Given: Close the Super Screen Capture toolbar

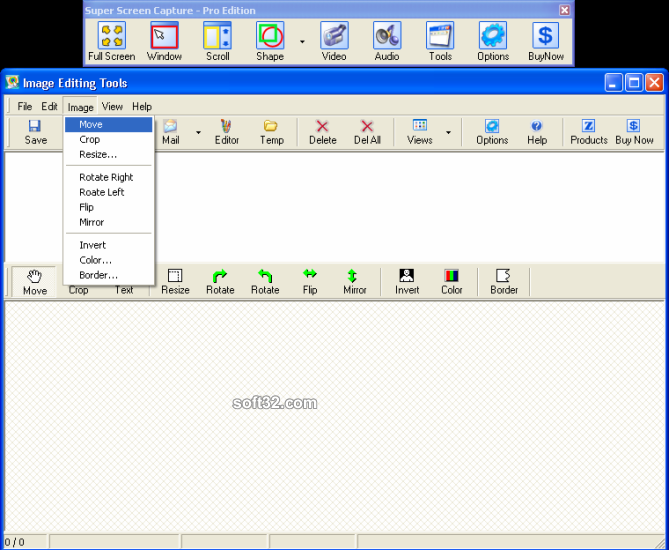Looking at the screenshot, I should pyautogui.click(x=564, y=10).
